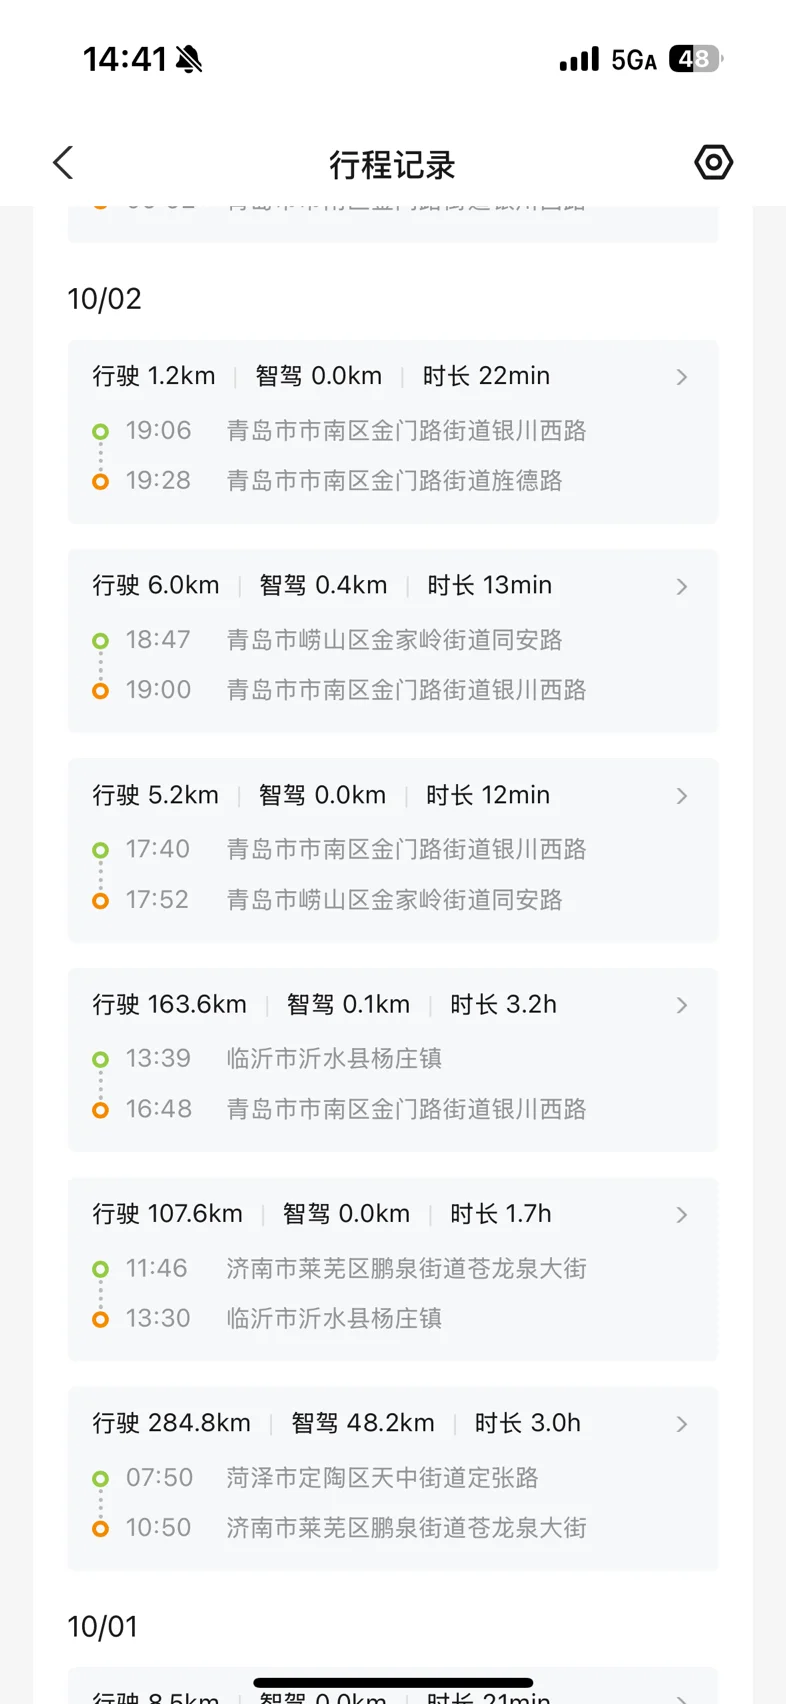Screen dimensions: 786x1704
Task: Expand the 163.6km trip chevron
Action: pyautogui.click(x=682, y=1005)
